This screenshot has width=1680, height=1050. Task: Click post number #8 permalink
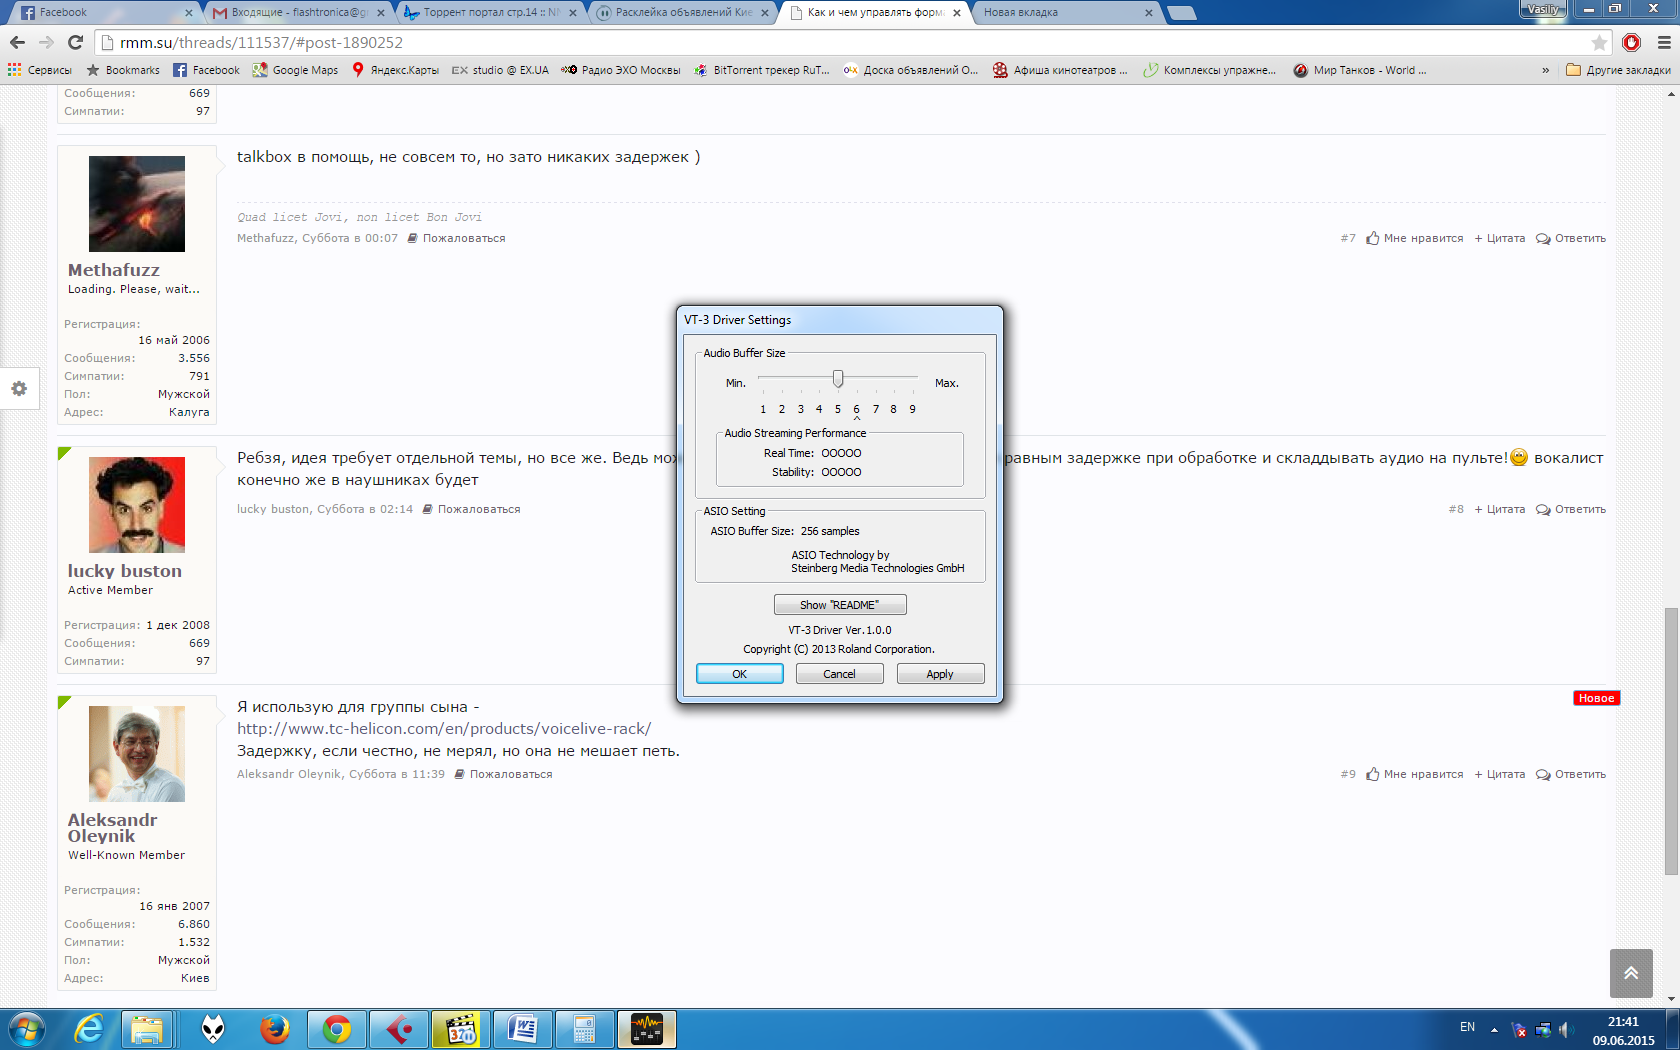click(x=1456, y=509)
